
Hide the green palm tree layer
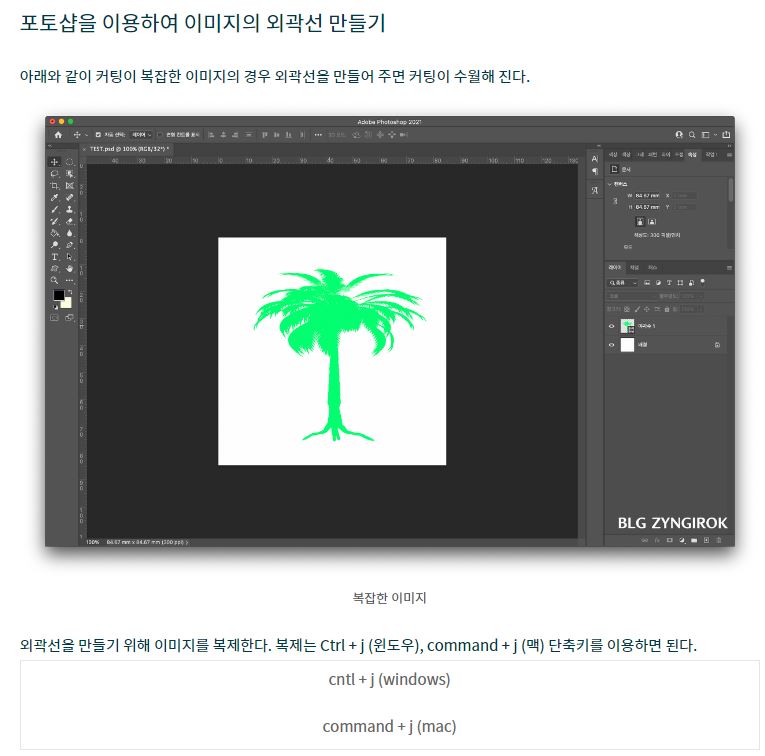coord(611,326)
